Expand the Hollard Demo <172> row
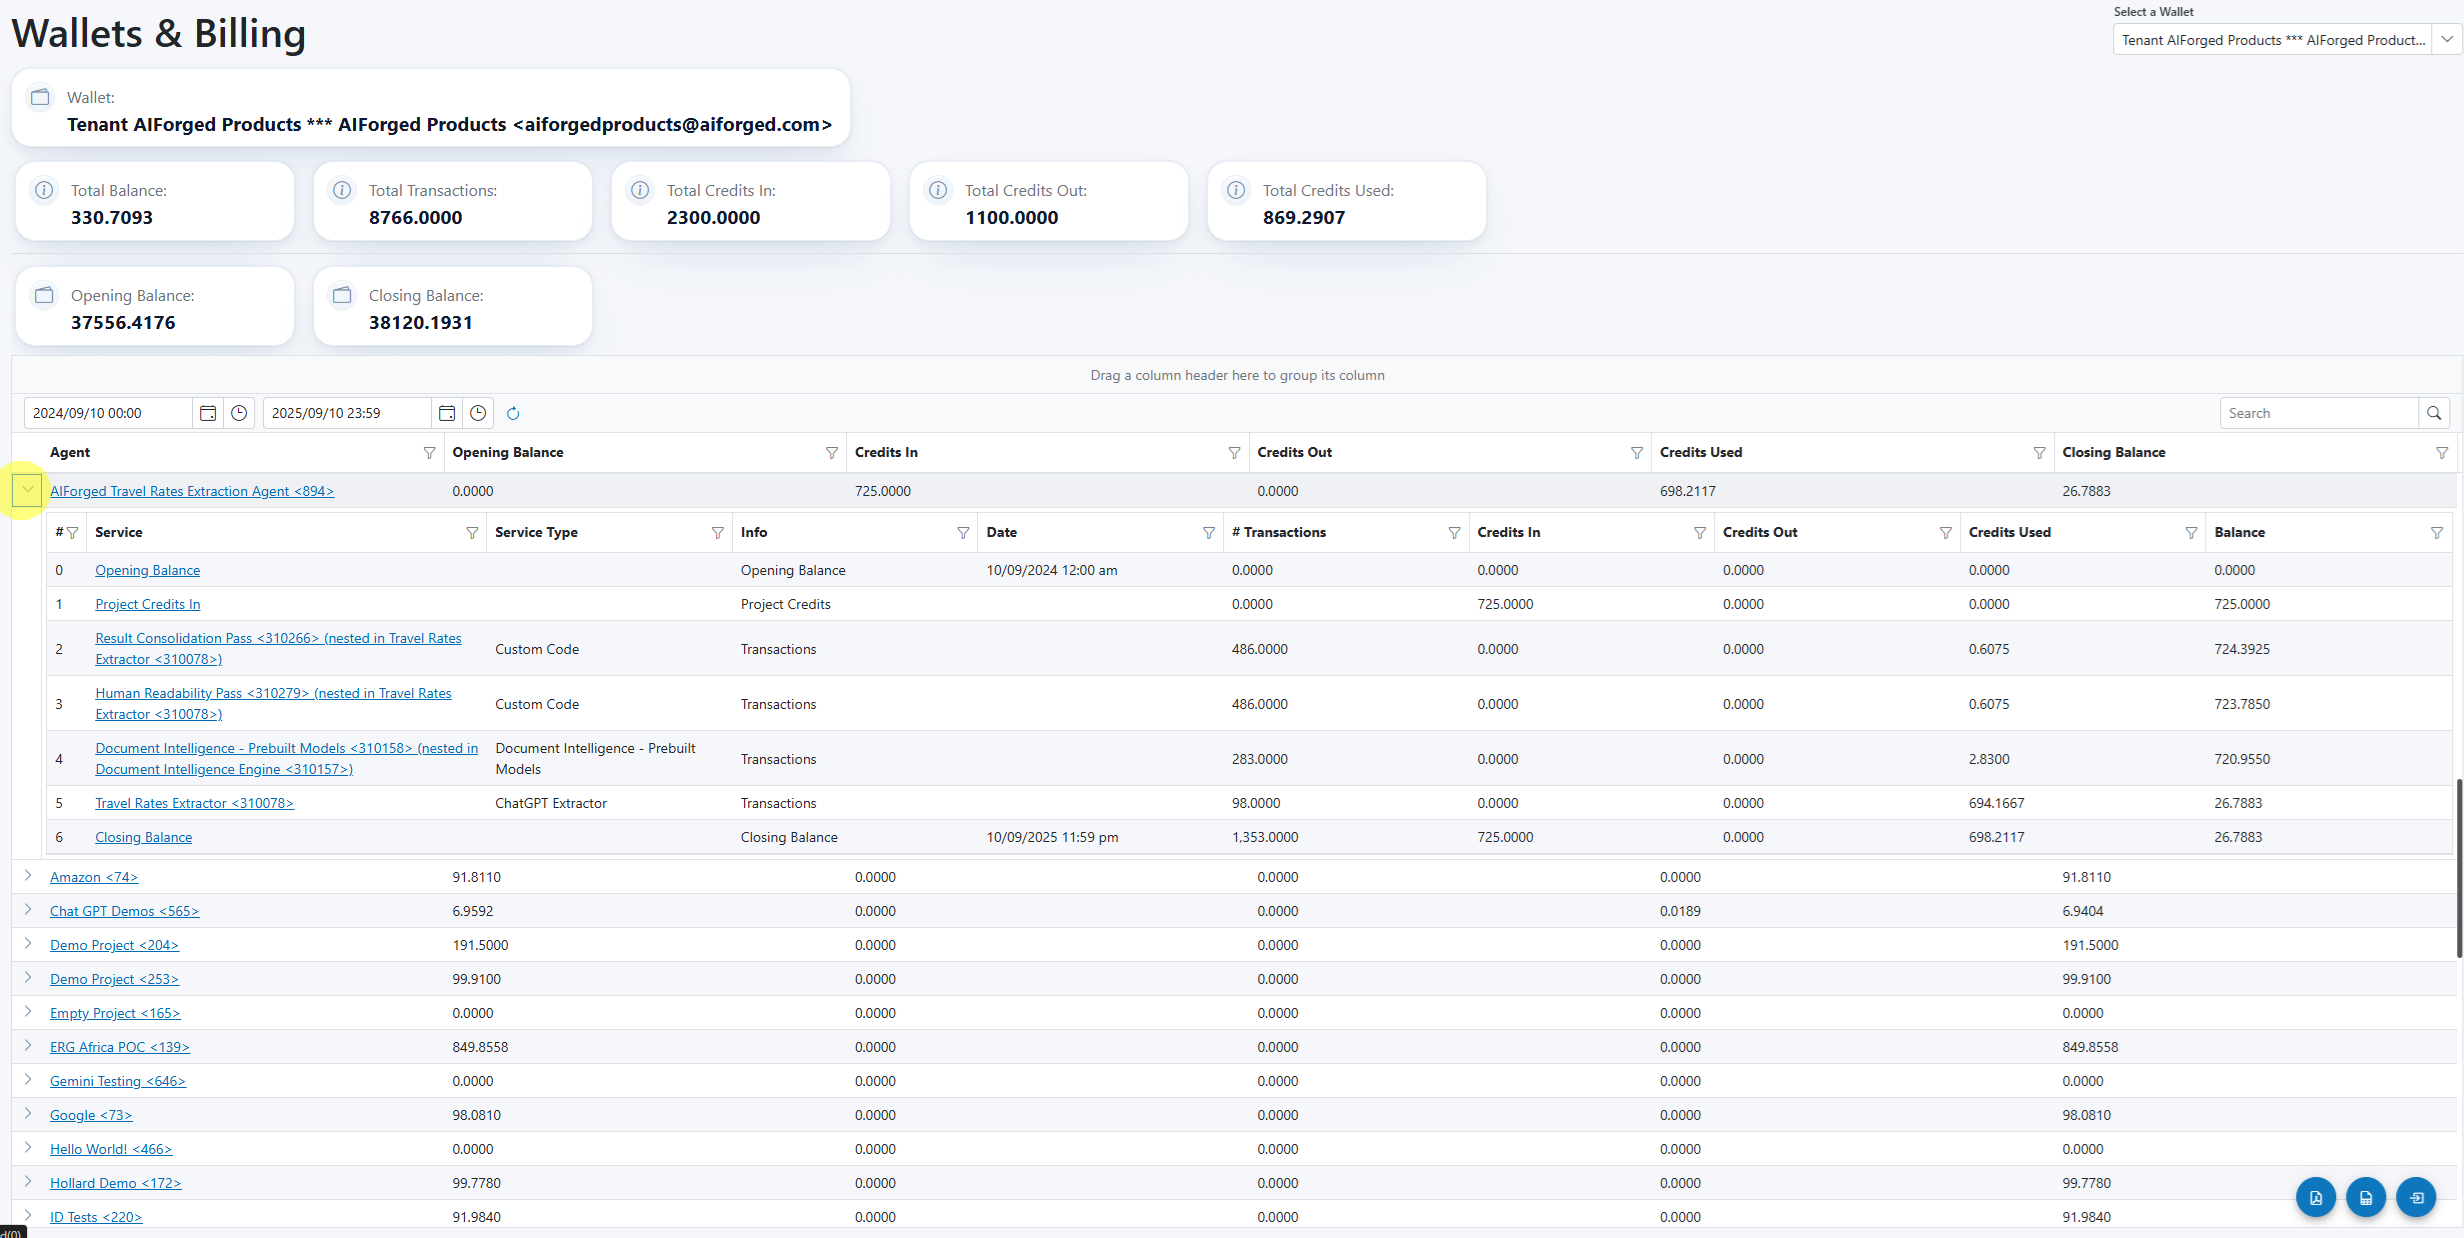Screen dimensions: 2464x1238 click(28, 1182)
